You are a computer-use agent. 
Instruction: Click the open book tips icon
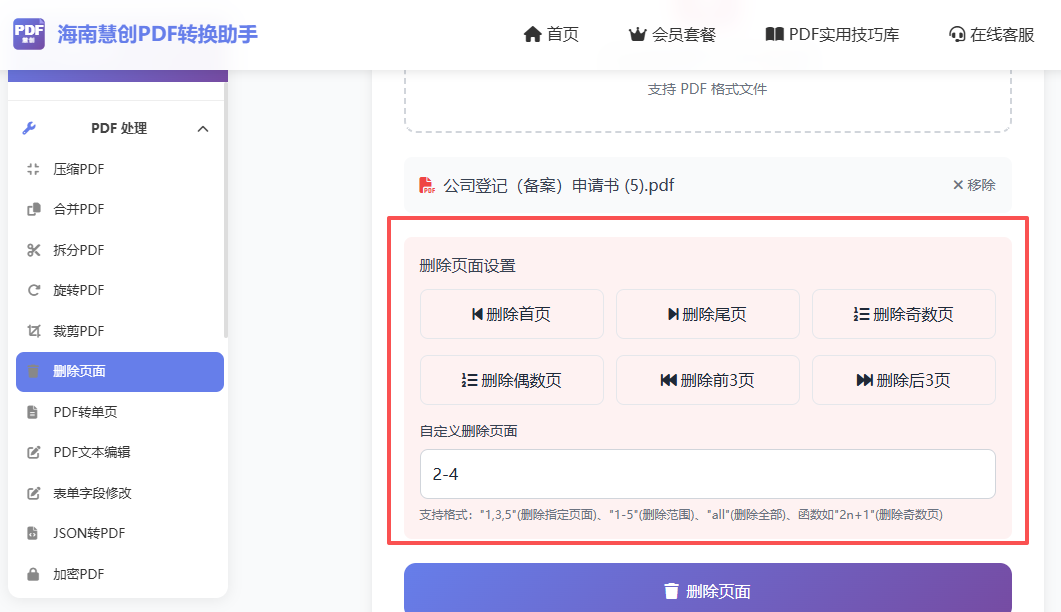click(x=774, y=35)
